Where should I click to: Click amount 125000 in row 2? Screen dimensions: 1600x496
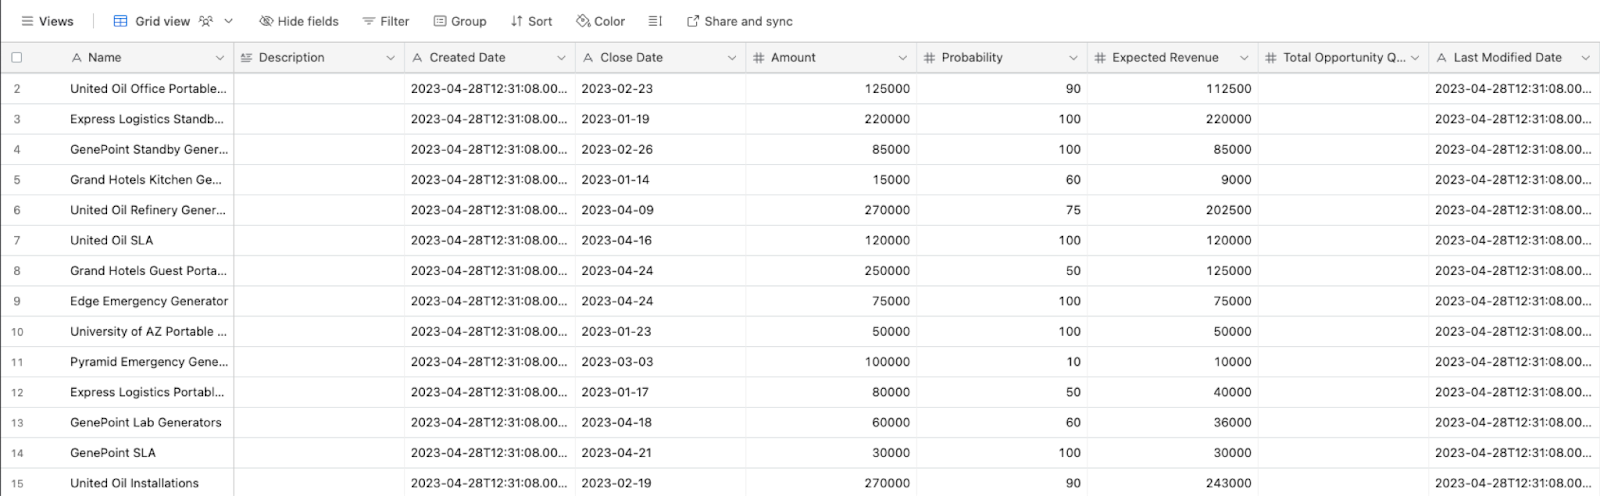click(887, 89)
